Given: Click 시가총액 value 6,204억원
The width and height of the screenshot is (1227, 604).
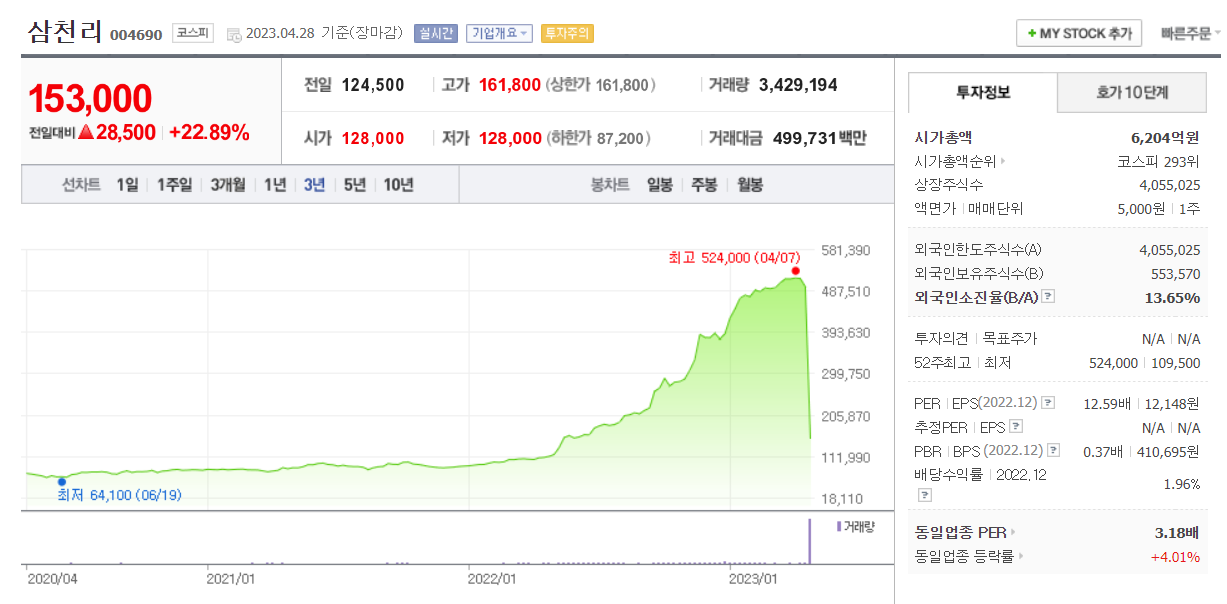Looking at the screenshot, I should 1165,138.
